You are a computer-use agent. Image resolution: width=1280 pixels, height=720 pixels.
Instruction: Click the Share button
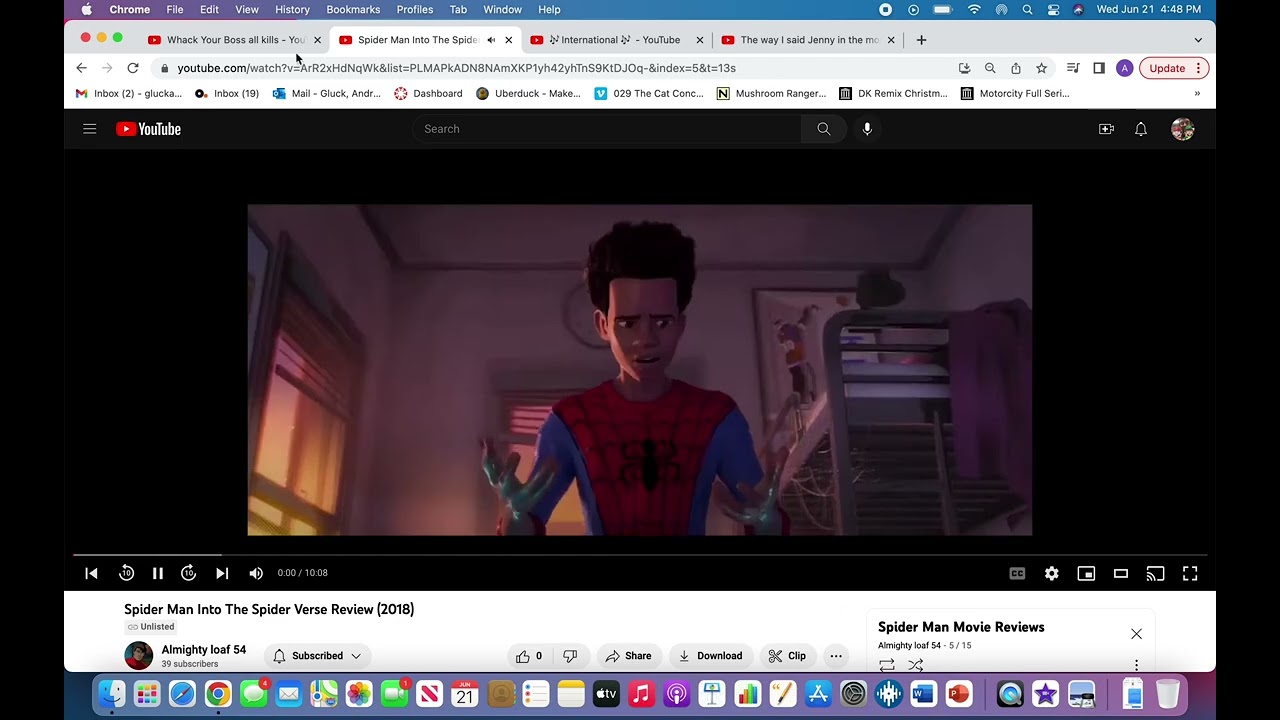[x=627, y=656]
